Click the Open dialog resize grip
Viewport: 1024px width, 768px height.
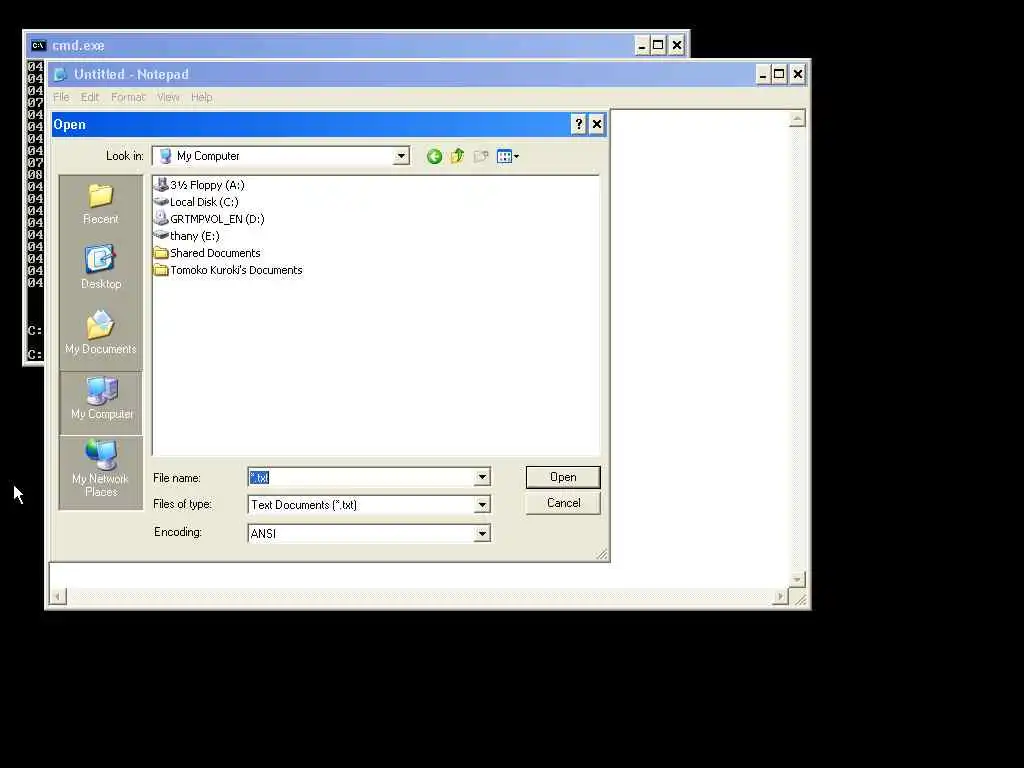point(602,554)
